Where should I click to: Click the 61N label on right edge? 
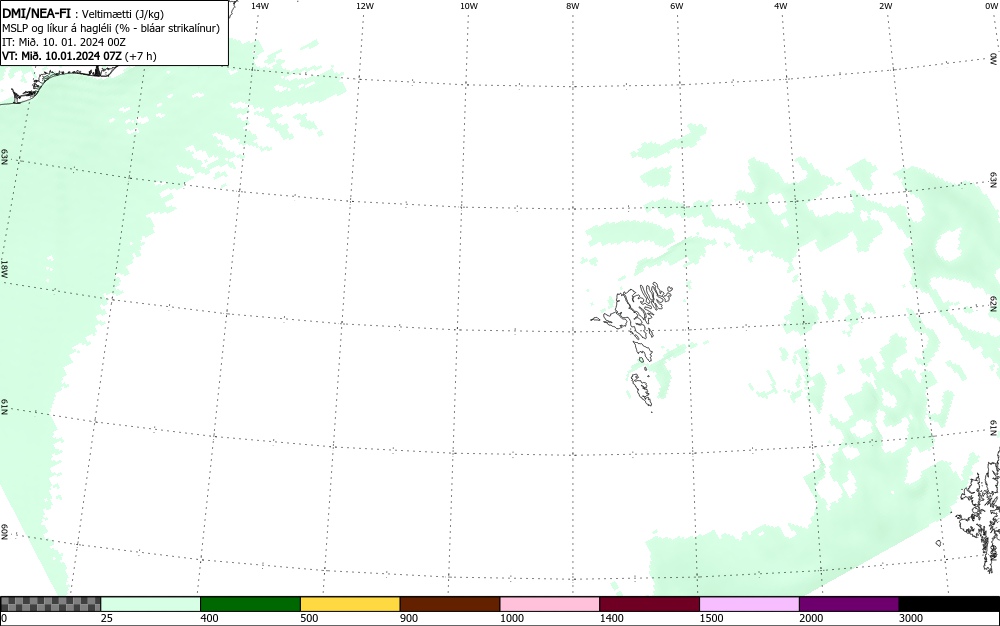point(994,428)
